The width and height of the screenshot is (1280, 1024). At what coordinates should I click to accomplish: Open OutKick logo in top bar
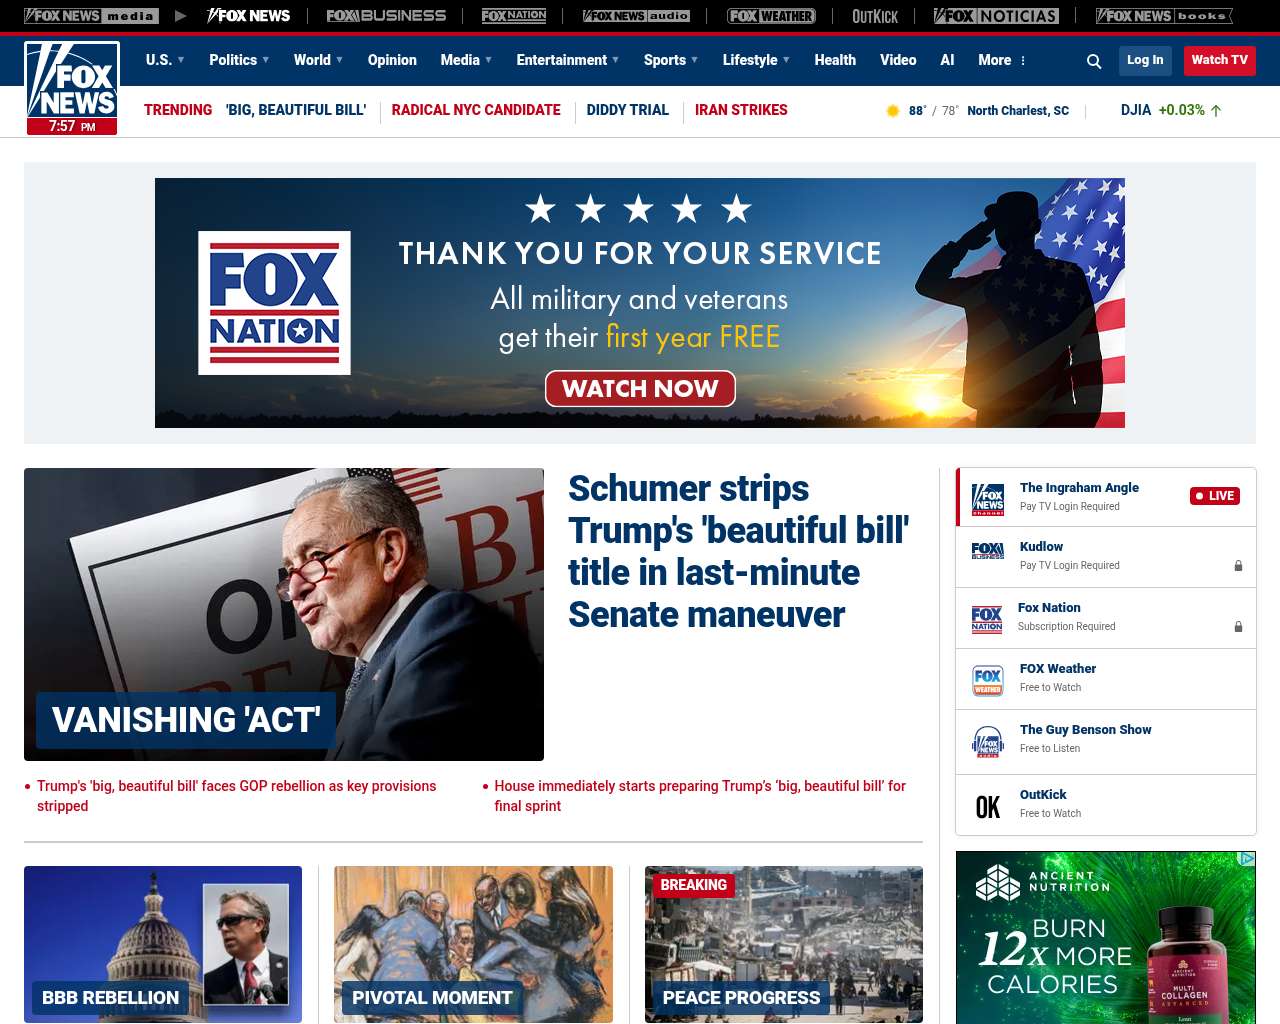click(875, 16)
